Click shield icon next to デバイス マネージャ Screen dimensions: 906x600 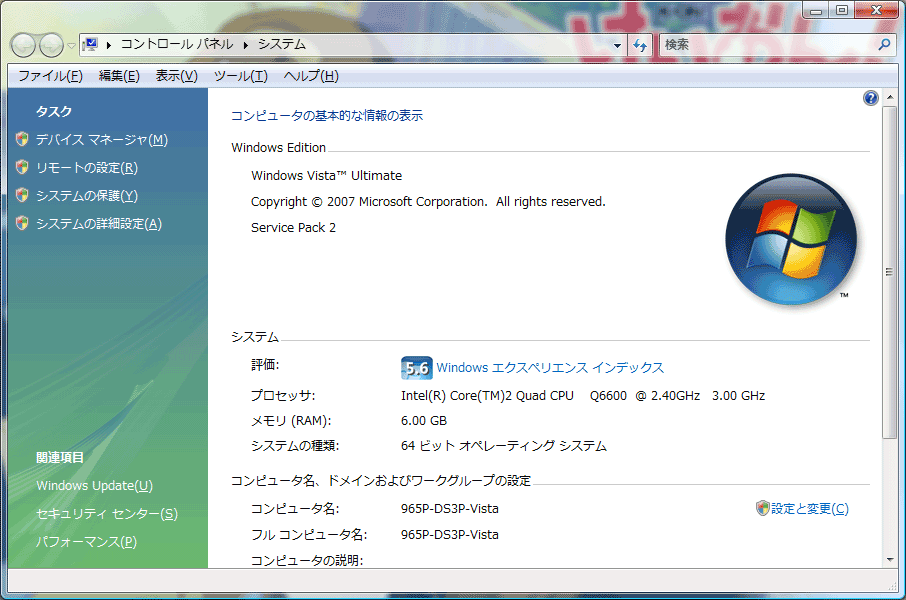pyautogui.click(x=22, y=139)
